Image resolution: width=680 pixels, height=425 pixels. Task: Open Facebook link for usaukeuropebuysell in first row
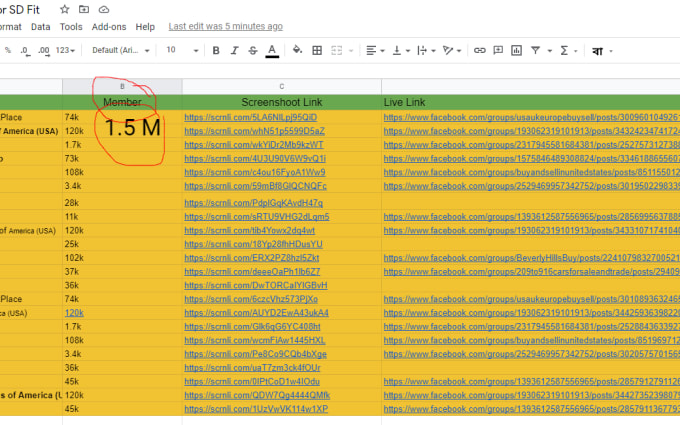pyautogui.click(x=531, y=117)
